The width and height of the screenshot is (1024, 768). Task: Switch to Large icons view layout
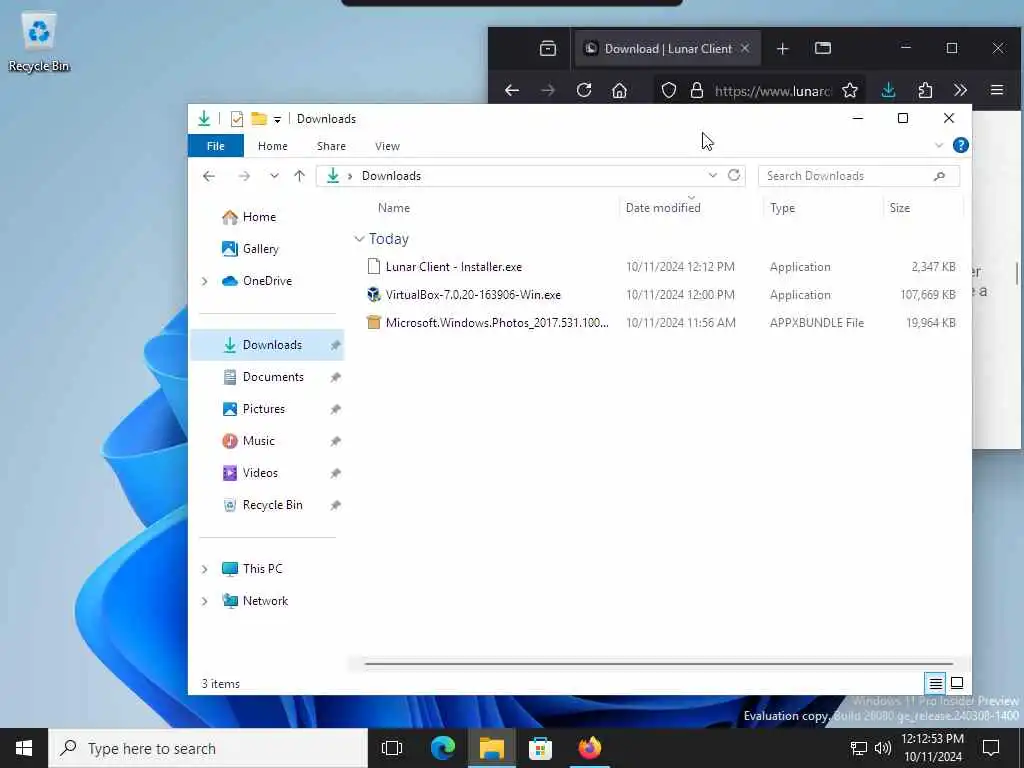957,683
